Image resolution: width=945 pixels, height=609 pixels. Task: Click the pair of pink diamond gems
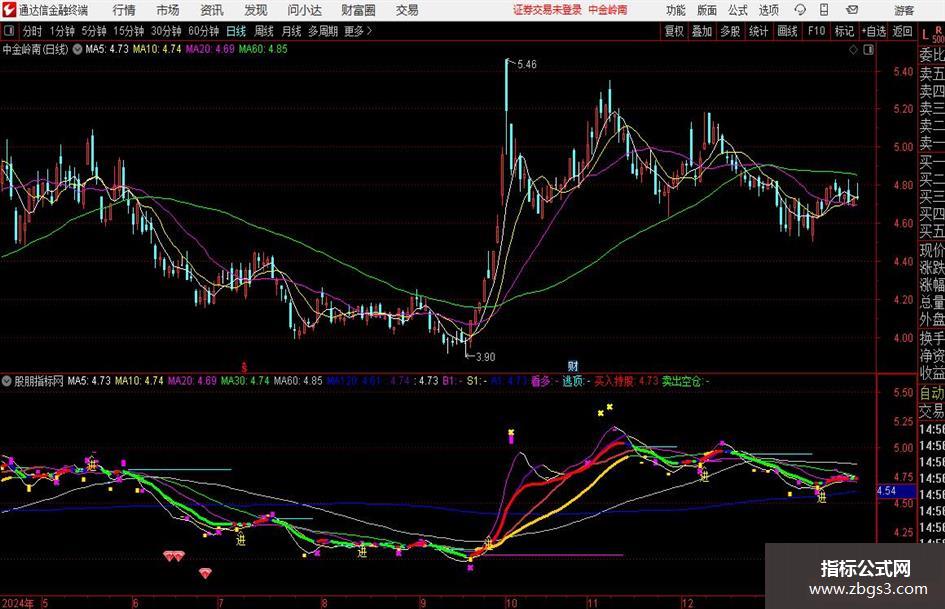pyautogui.click(x=174, y=555)
